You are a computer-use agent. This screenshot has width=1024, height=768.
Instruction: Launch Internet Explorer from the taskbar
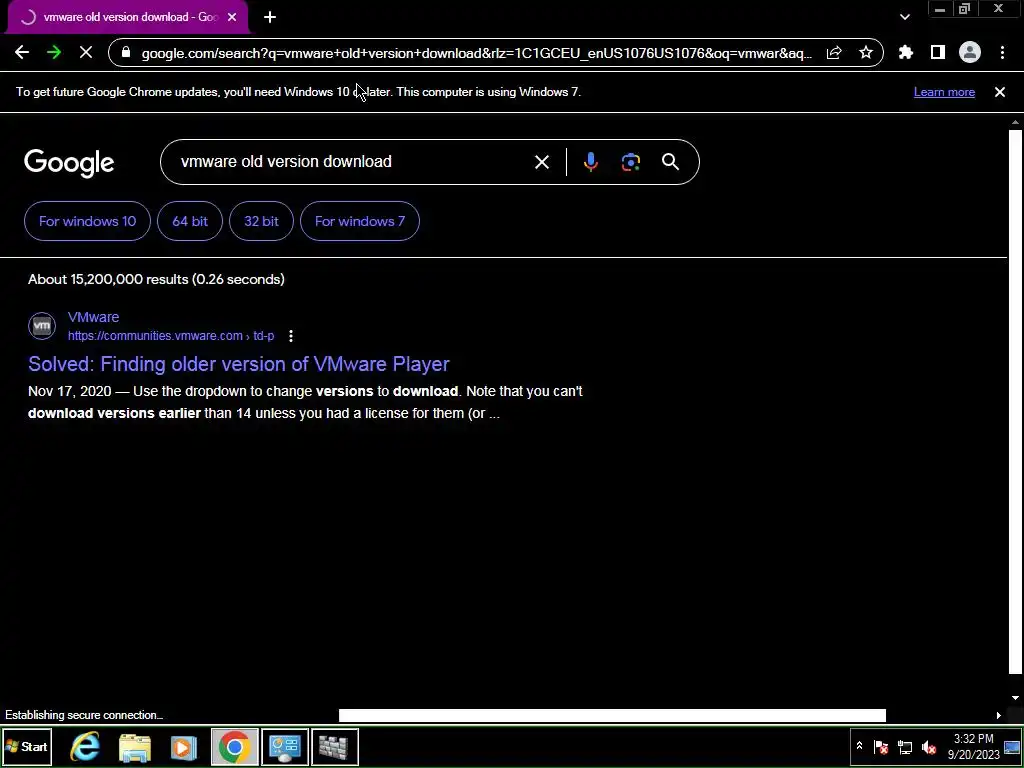[x=85, y=746]
